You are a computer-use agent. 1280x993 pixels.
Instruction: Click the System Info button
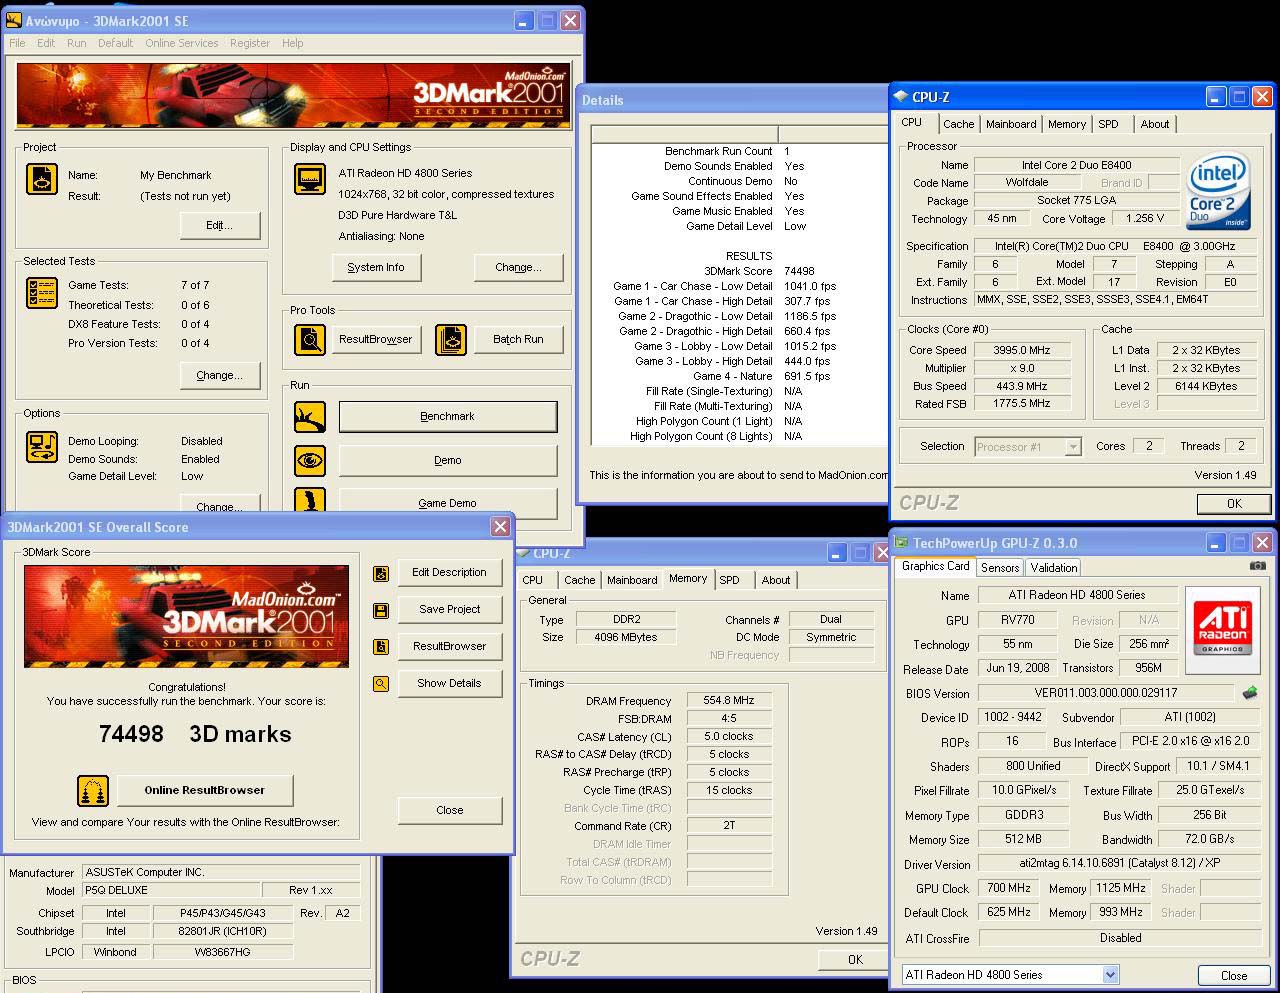pyautogui.click(x=376, y=268)
